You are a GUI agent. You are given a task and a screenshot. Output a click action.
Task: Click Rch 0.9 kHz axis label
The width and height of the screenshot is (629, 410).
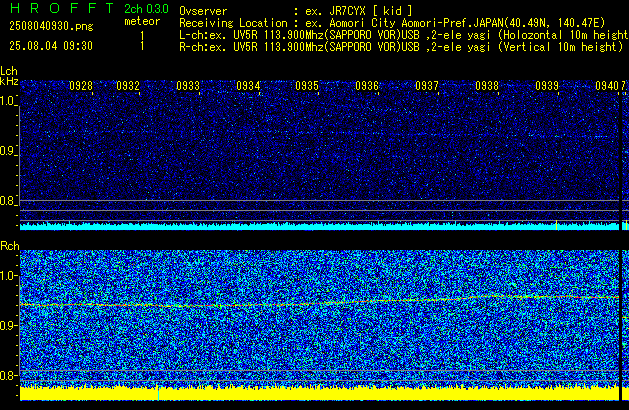tap(8, 325)
